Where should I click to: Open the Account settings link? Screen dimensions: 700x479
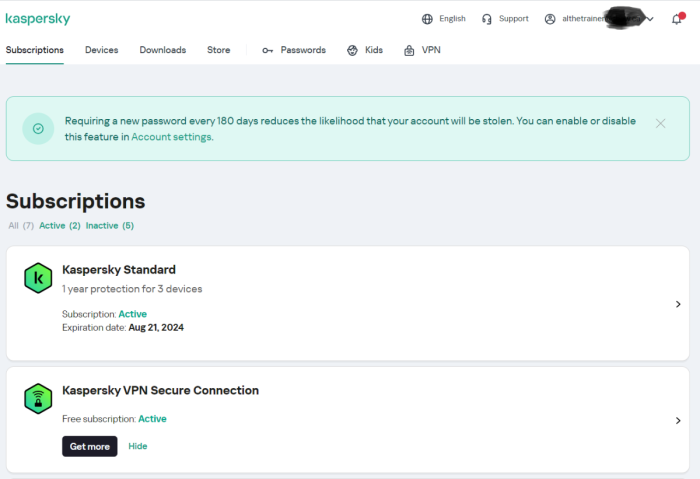[x=171, y=137]
